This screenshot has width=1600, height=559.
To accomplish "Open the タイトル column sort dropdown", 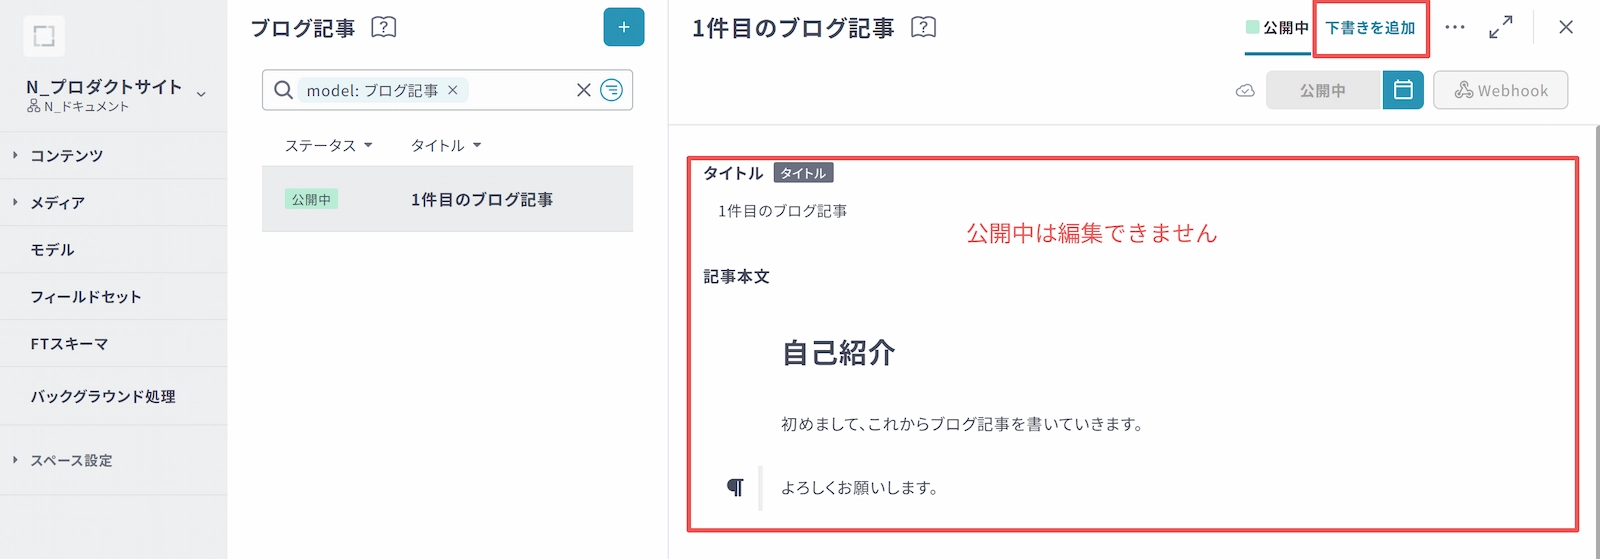I will coord(446,145).
